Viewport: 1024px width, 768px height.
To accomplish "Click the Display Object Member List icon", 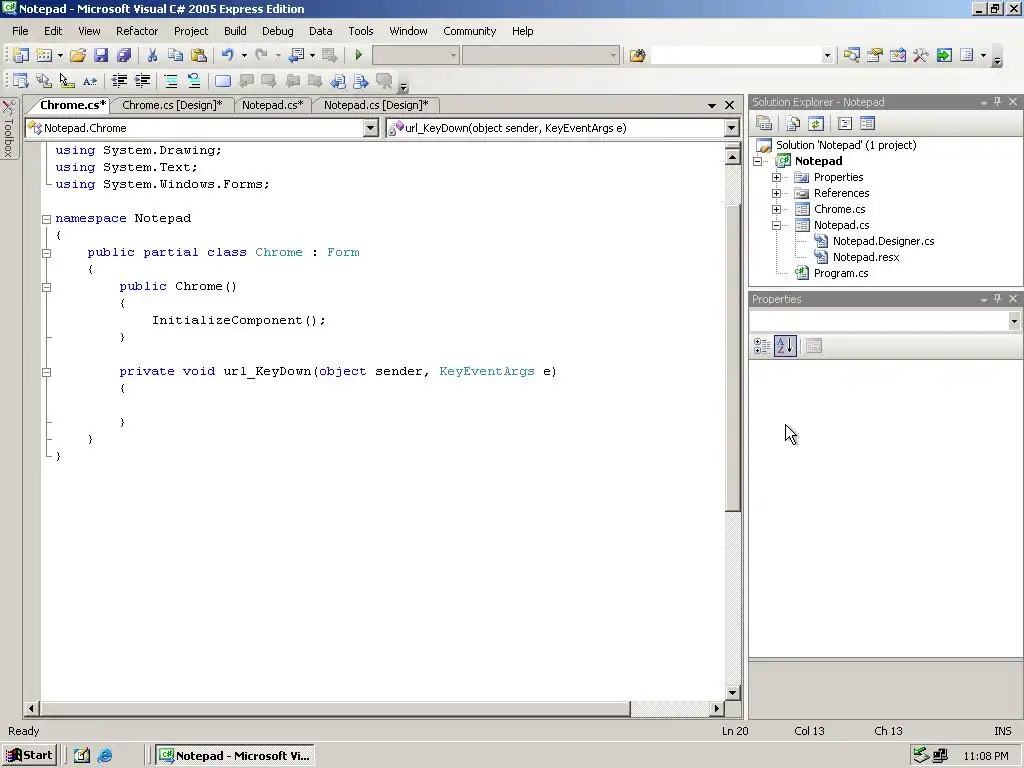I will (21, 81).
